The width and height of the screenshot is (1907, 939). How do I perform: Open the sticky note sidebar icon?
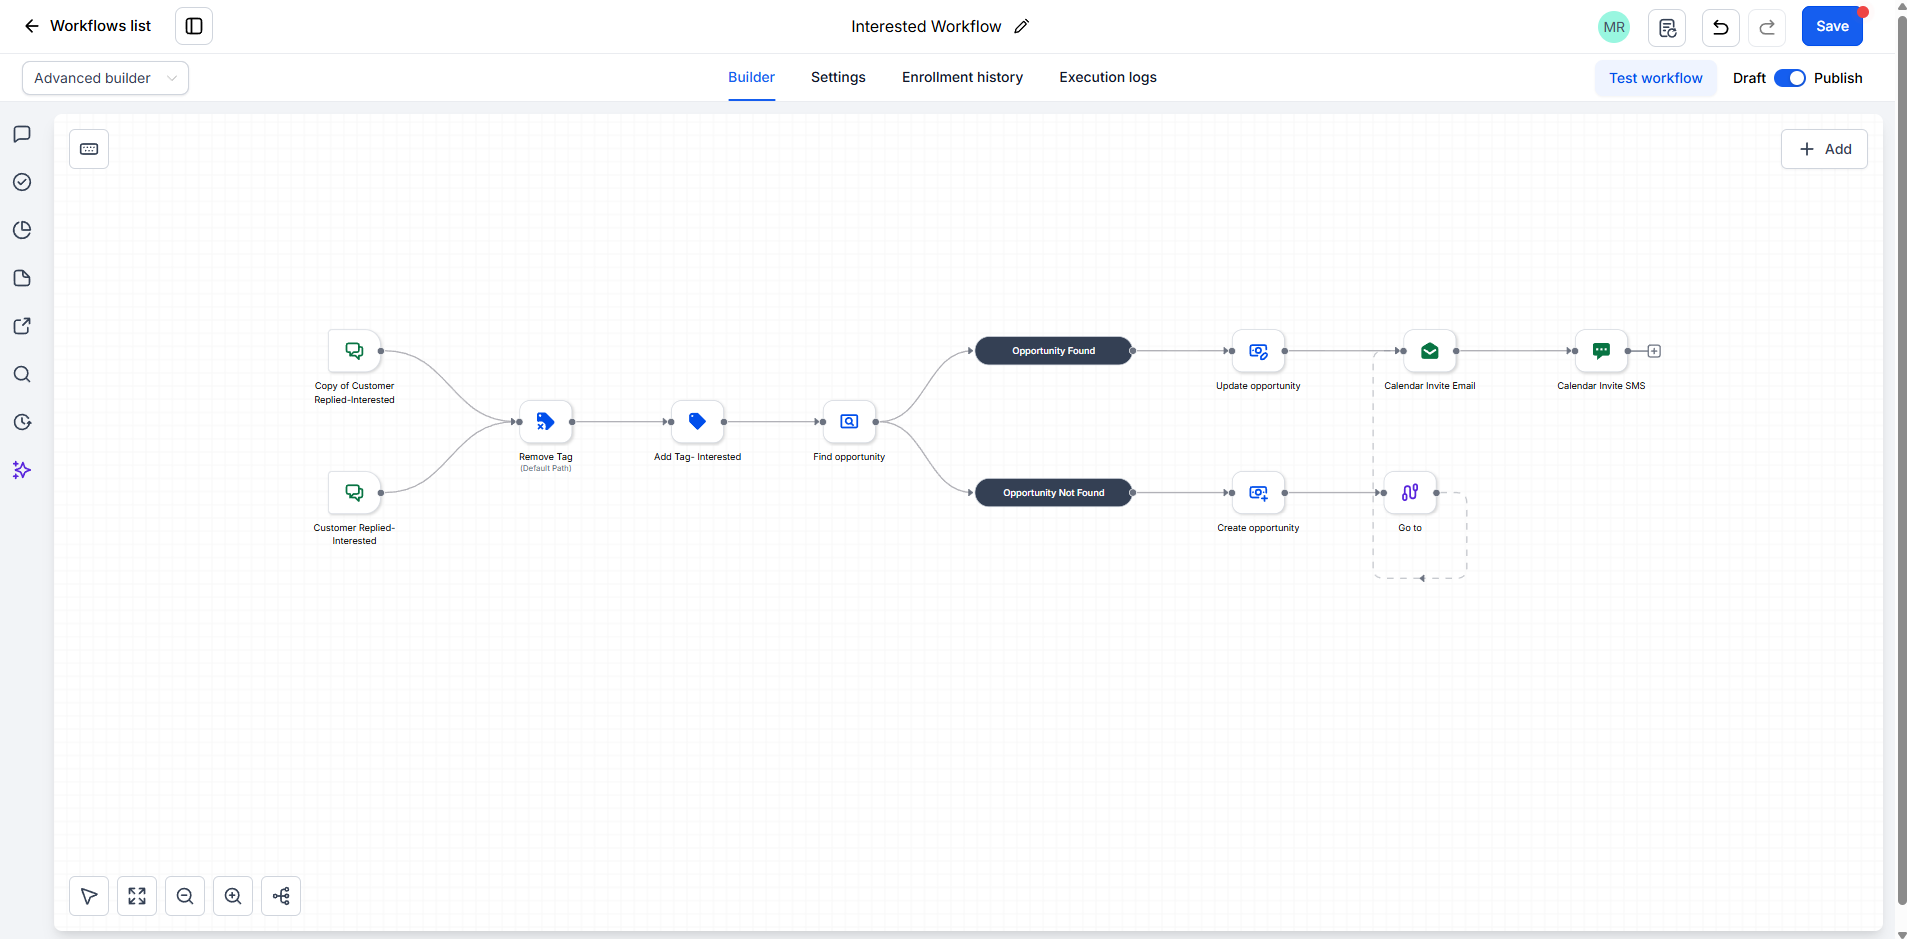(22, 278)
